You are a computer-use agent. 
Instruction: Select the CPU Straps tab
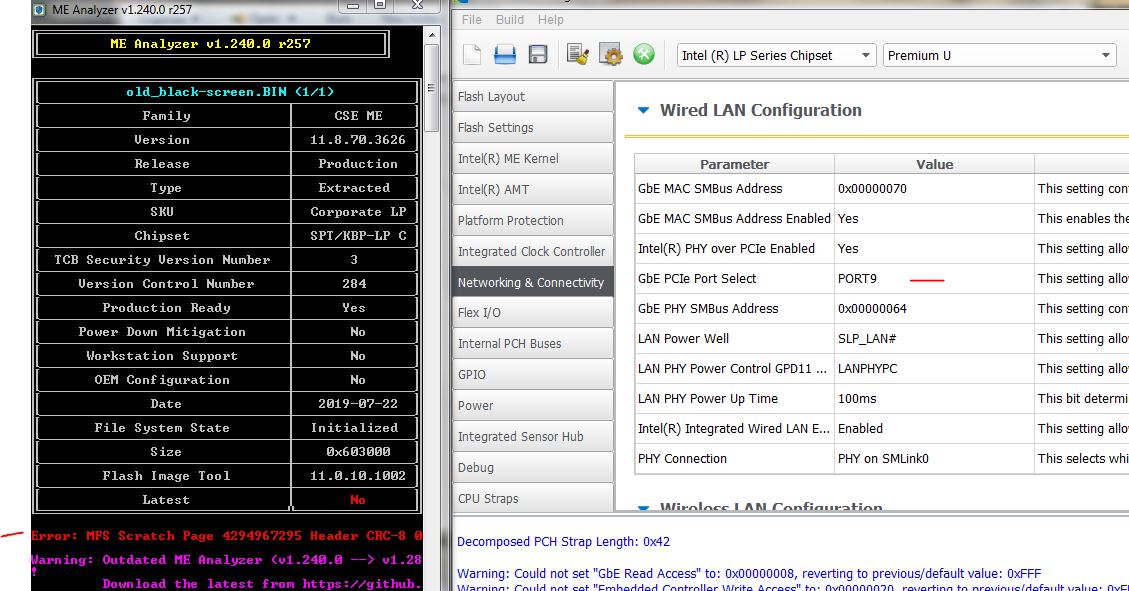[533, 498]
